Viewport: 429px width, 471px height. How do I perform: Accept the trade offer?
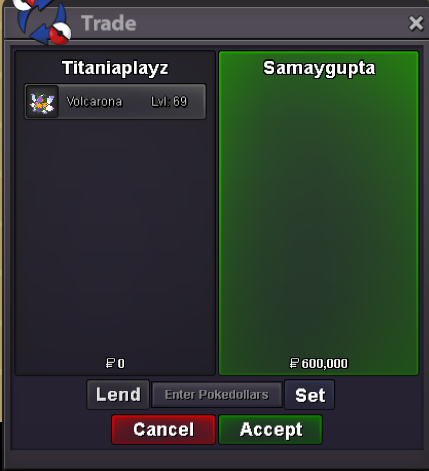270,429
